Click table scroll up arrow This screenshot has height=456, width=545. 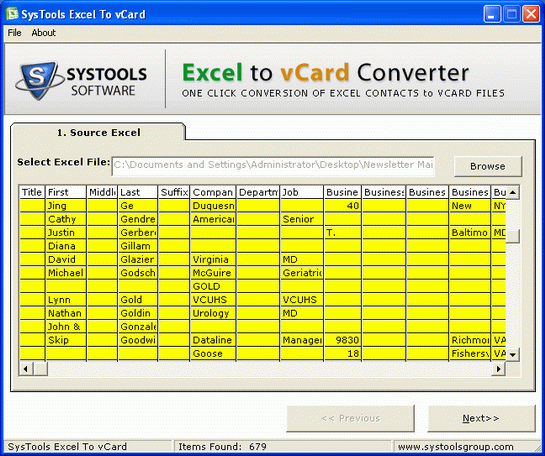[x=513, y=192]
